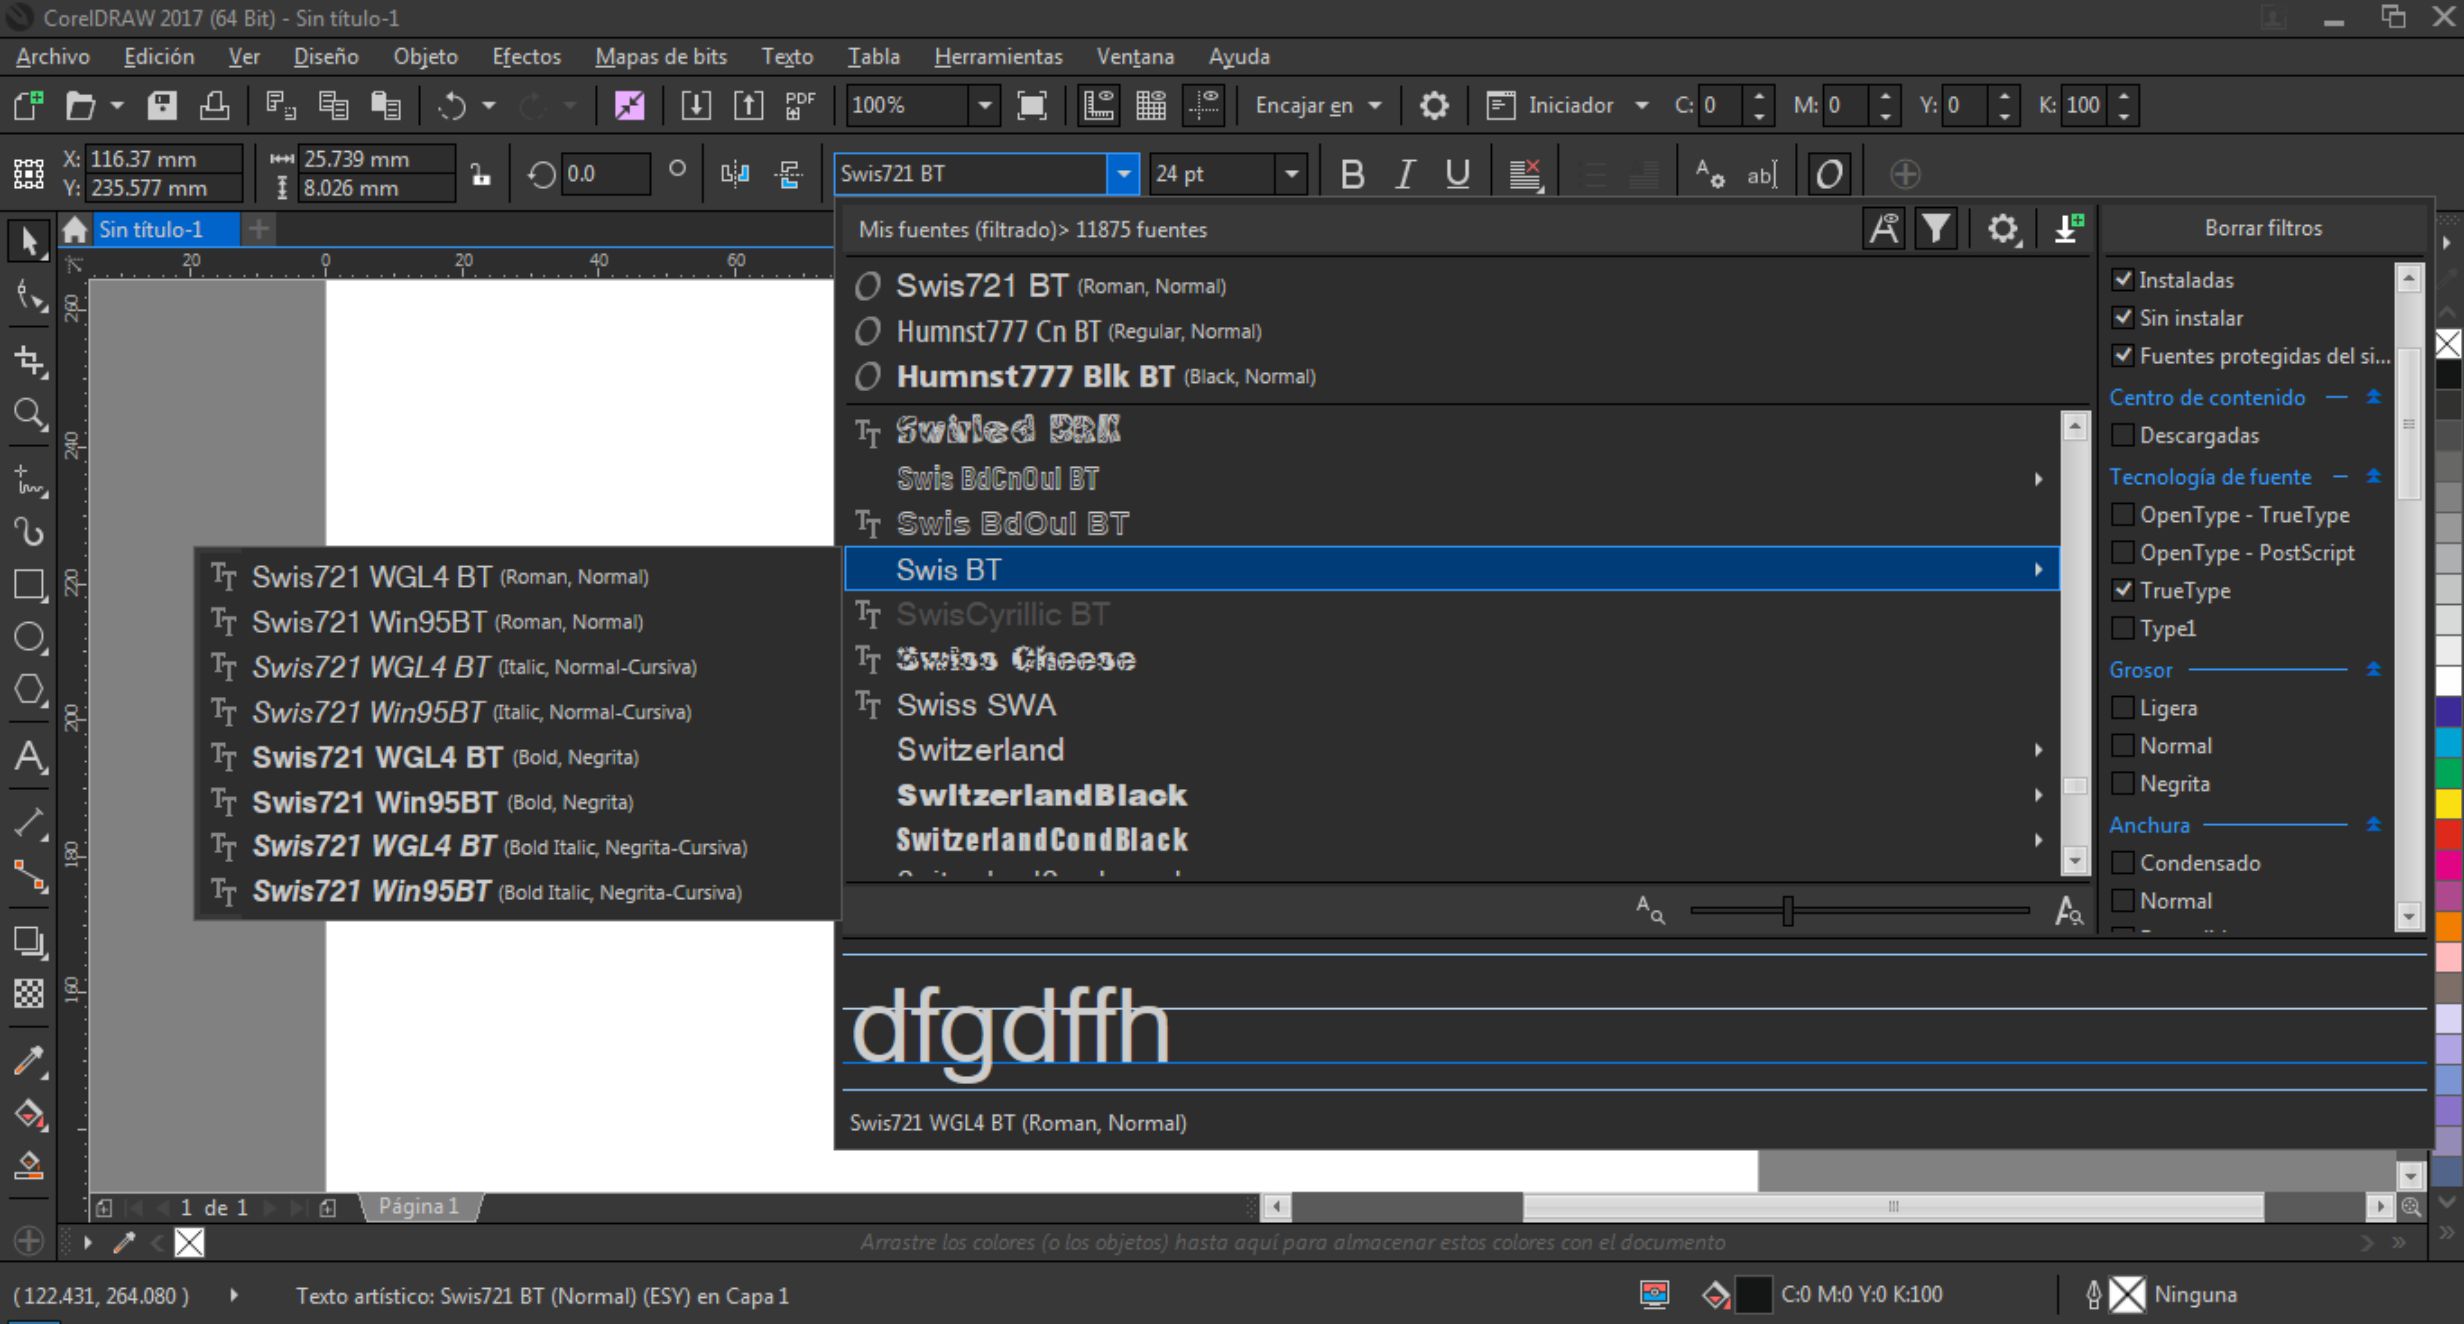Screen dimensions: 2464x1324
Task: Toggle Underline text formatting
Action: 1457,174
